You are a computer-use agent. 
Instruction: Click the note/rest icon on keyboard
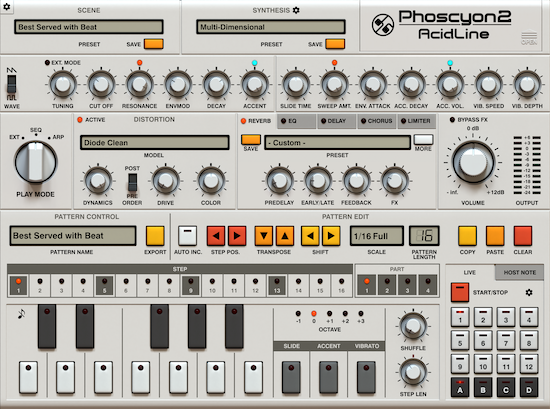[x=21, y=314]
